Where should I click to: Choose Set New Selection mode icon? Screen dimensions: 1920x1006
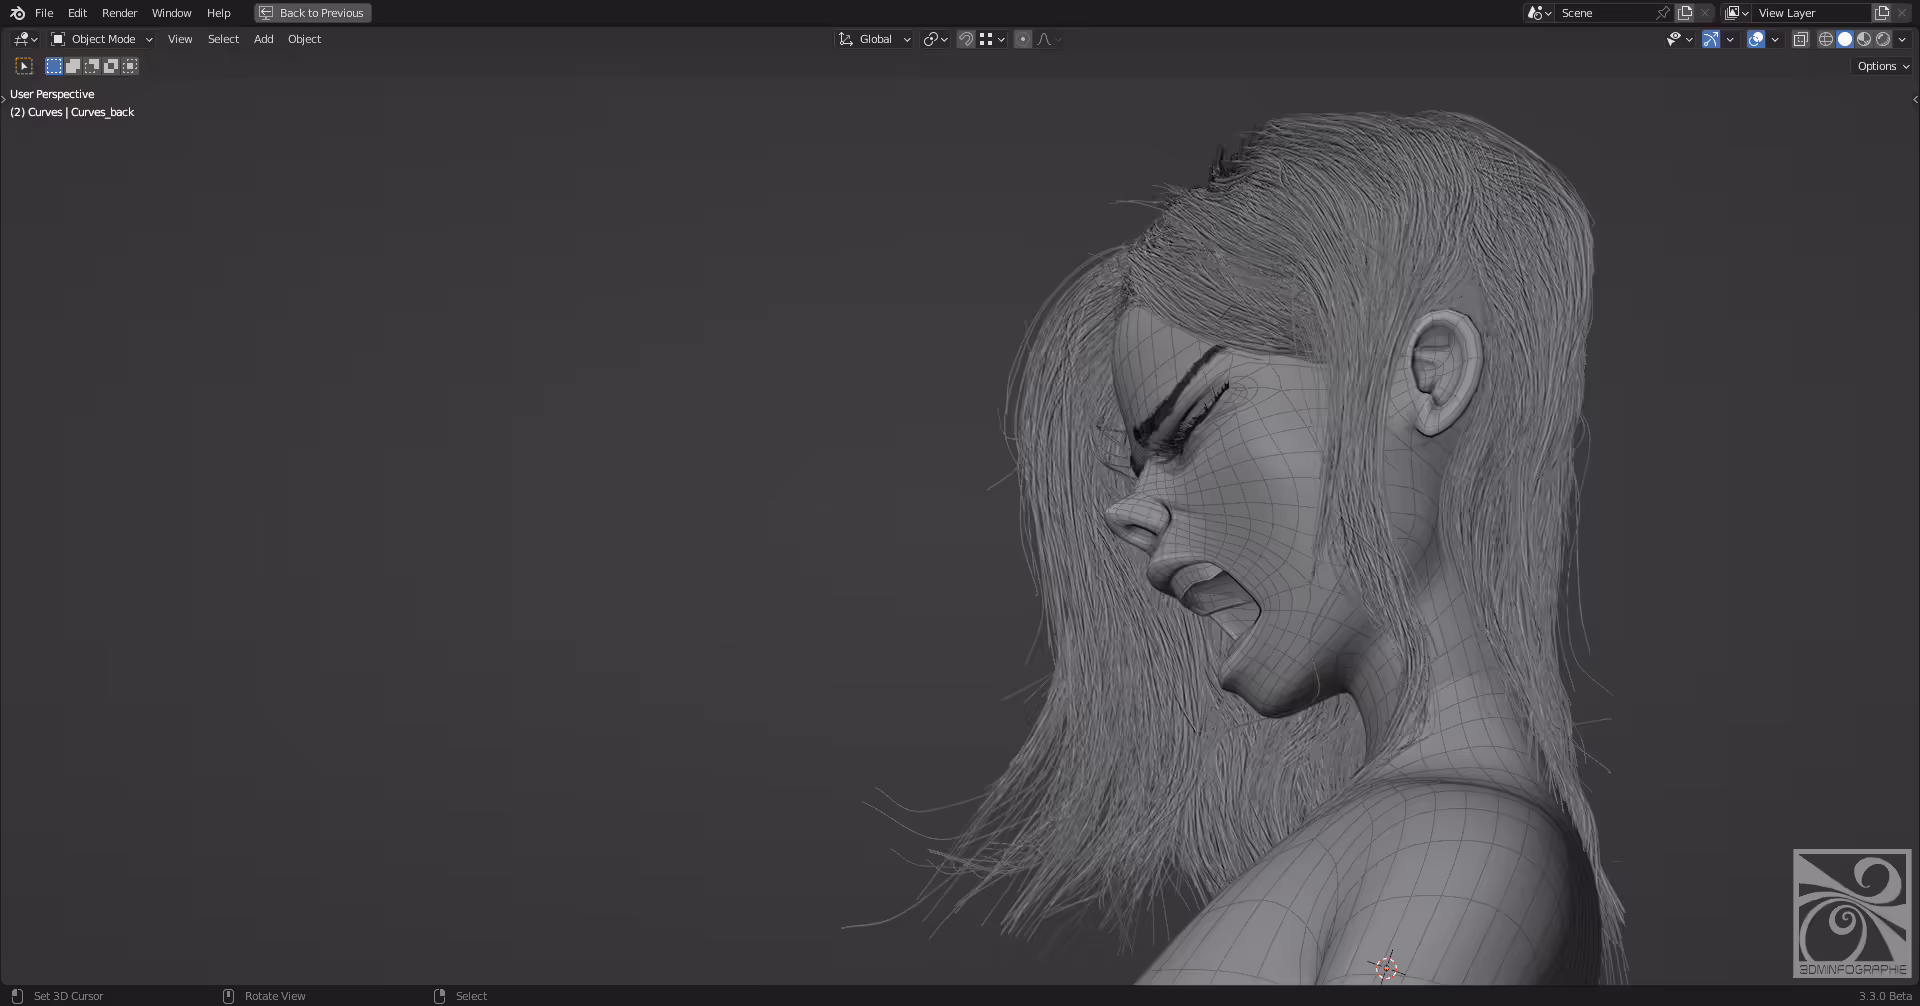[x=54, y=66]
